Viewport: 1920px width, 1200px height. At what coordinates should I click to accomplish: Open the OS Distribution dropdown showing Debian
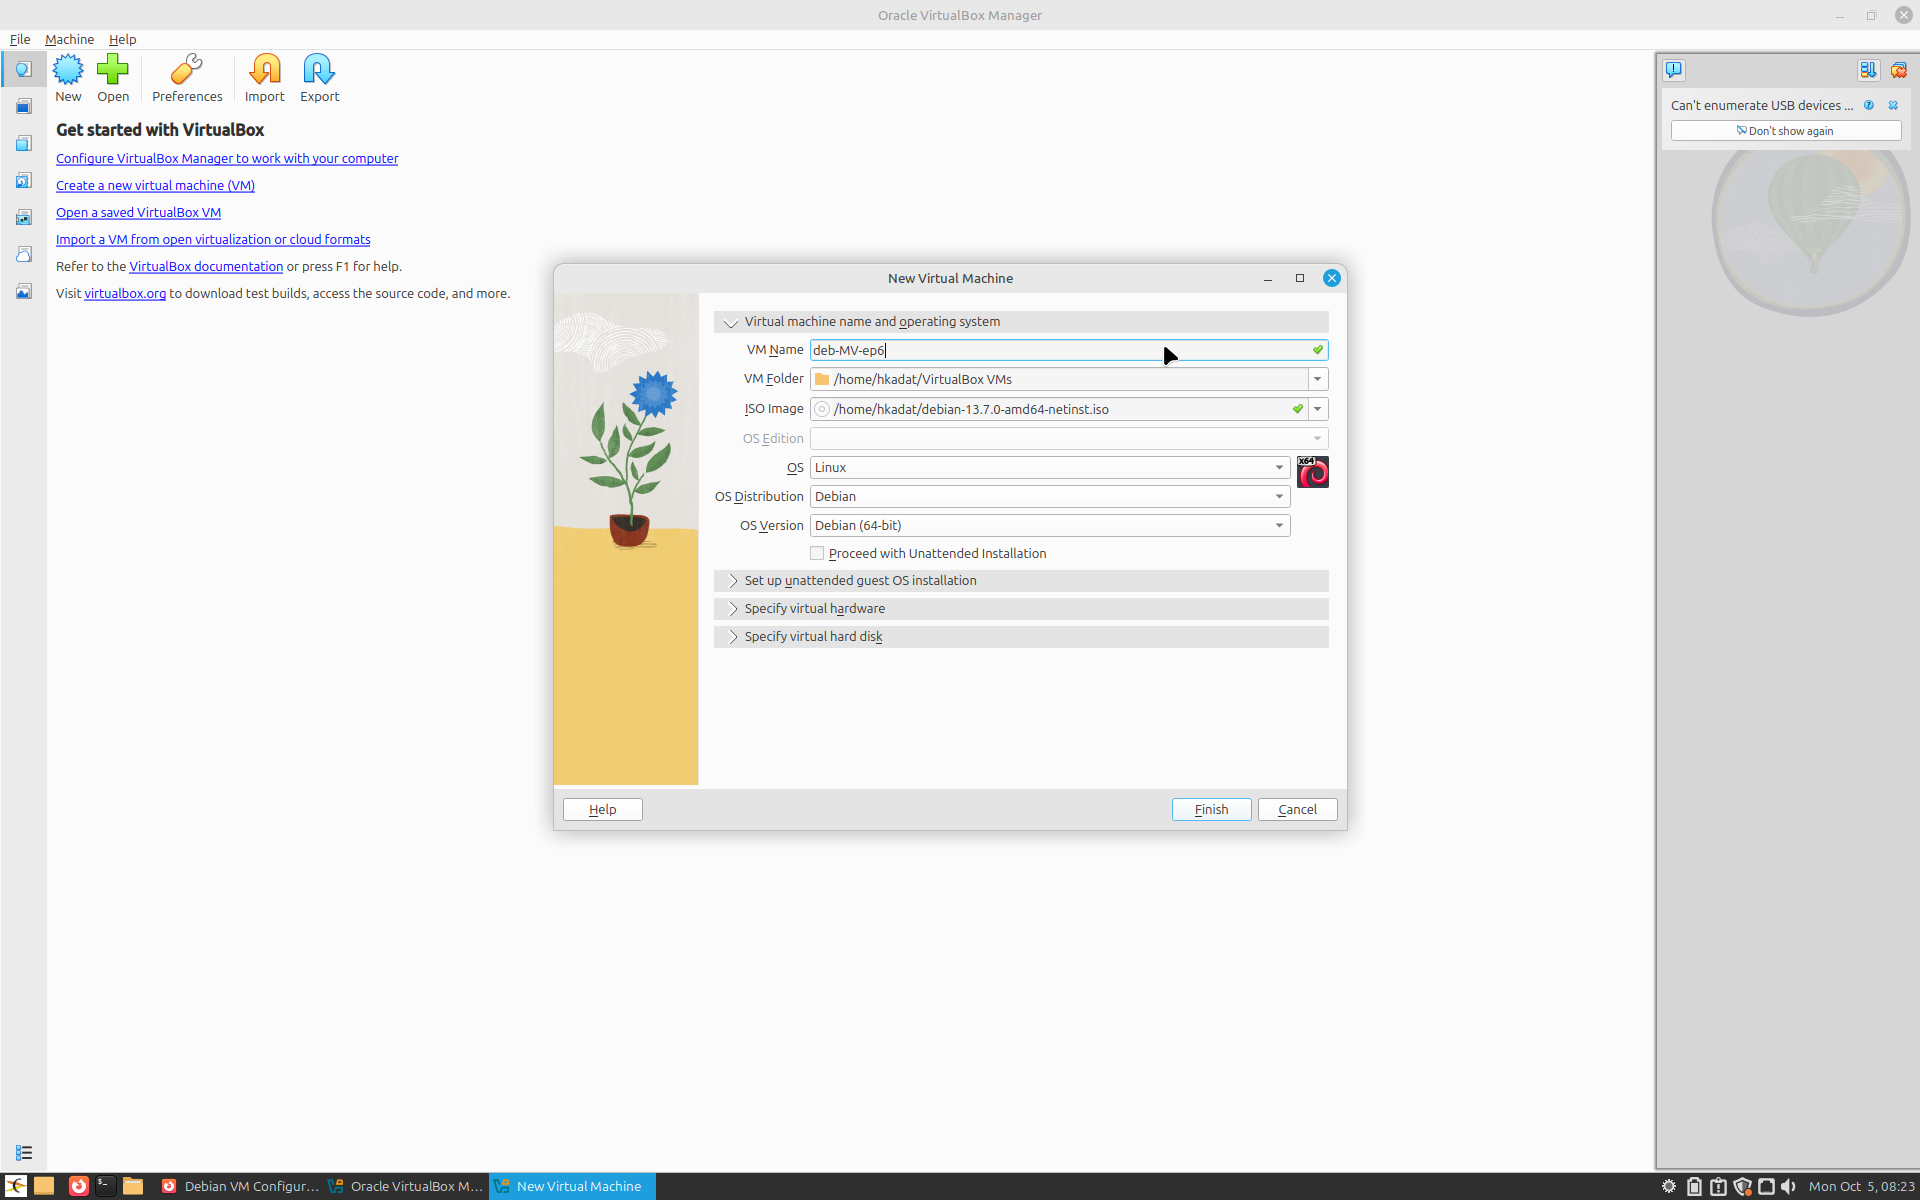tap(1050, 497)
